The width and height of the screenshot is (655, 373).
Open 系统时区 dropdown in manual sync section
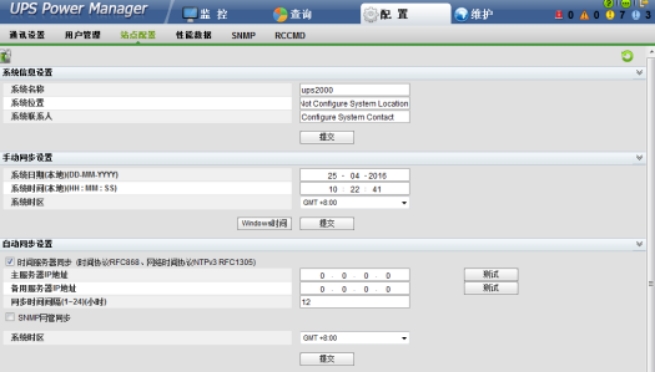point(354,203)
